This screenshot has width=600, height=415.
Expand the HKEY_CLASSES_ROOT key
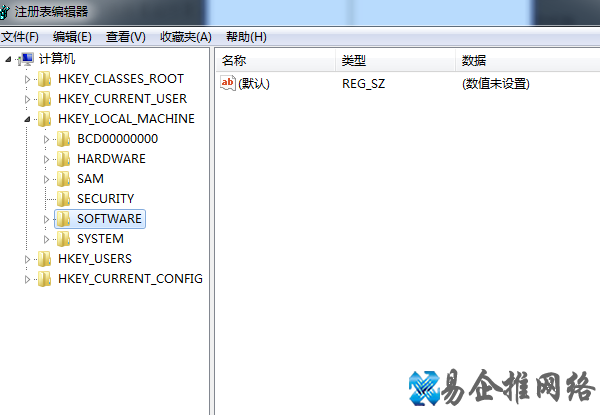[28, 79]
